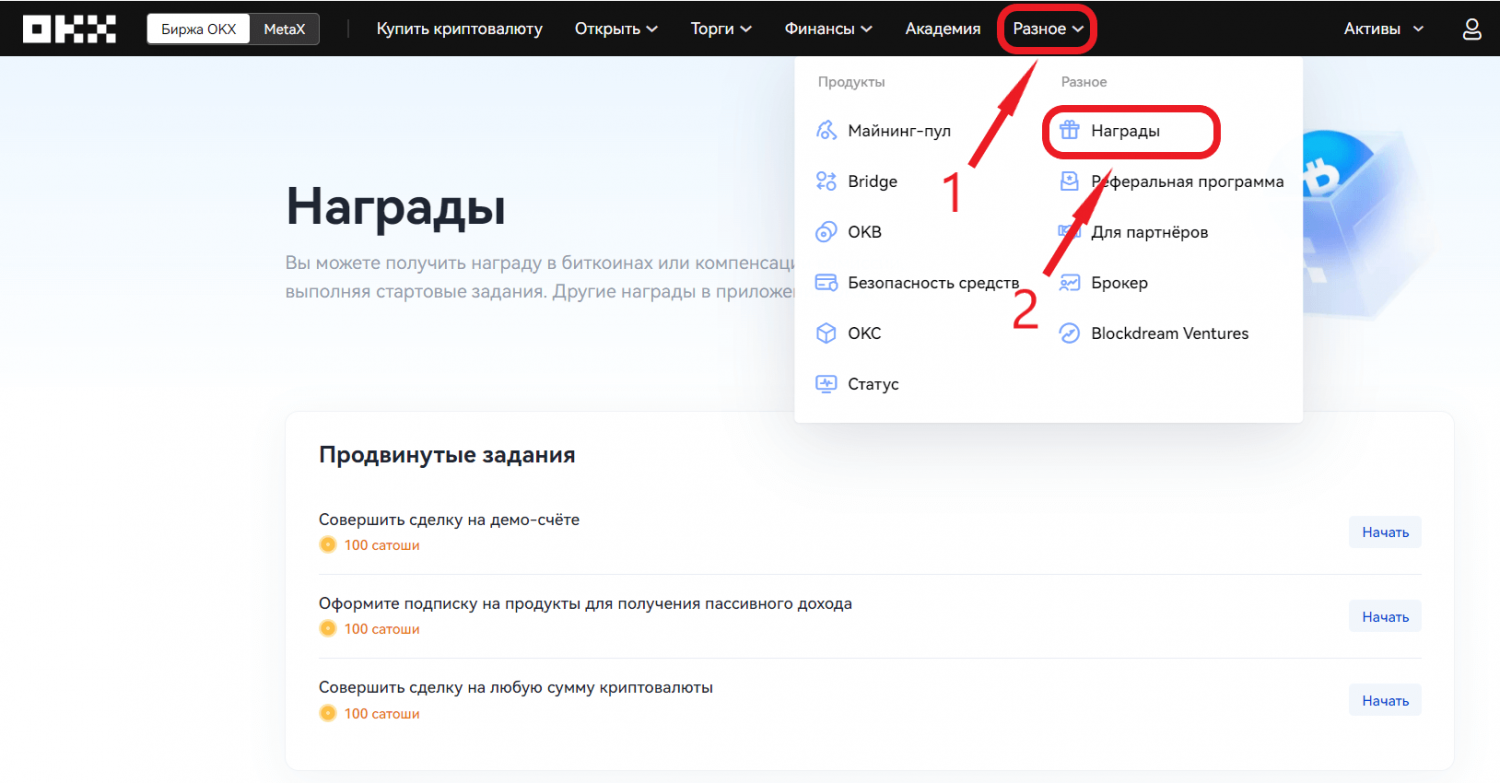Select Безопасность средств menu item

pyautogui.click(x=917, y=283)
